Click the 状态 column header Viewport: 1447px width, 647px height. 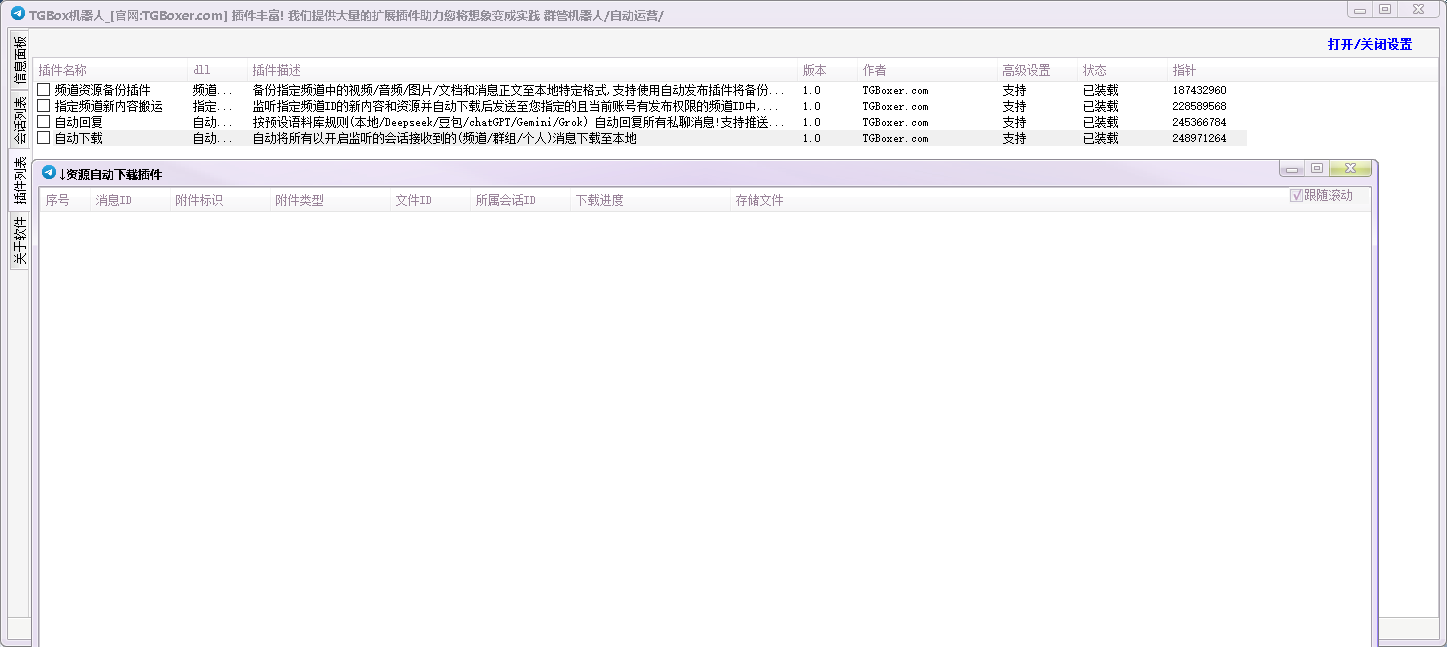1094,71
